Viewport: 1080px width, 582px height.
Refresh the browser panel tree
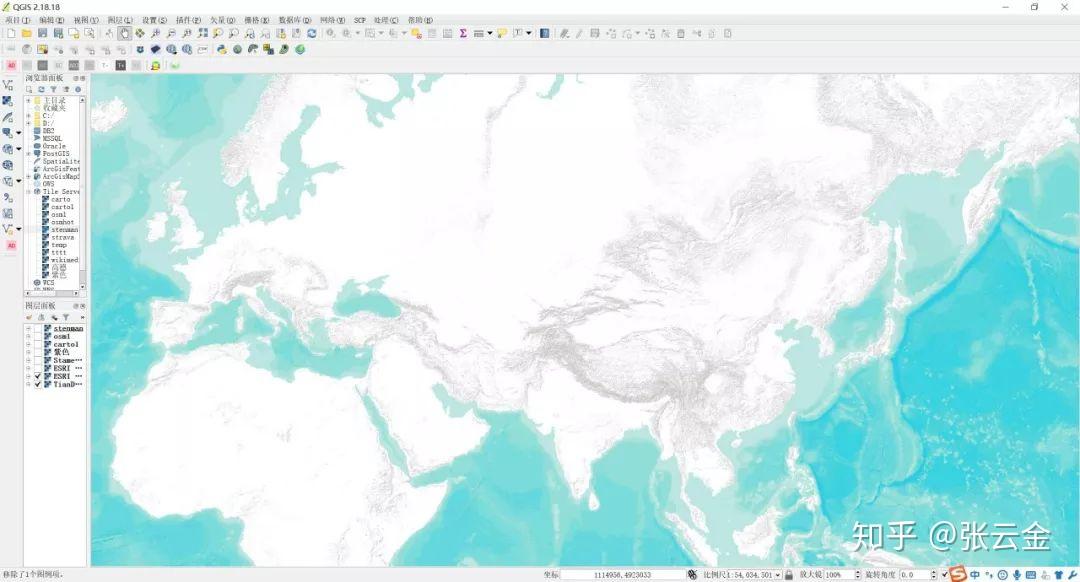click(x=41, y=90)
